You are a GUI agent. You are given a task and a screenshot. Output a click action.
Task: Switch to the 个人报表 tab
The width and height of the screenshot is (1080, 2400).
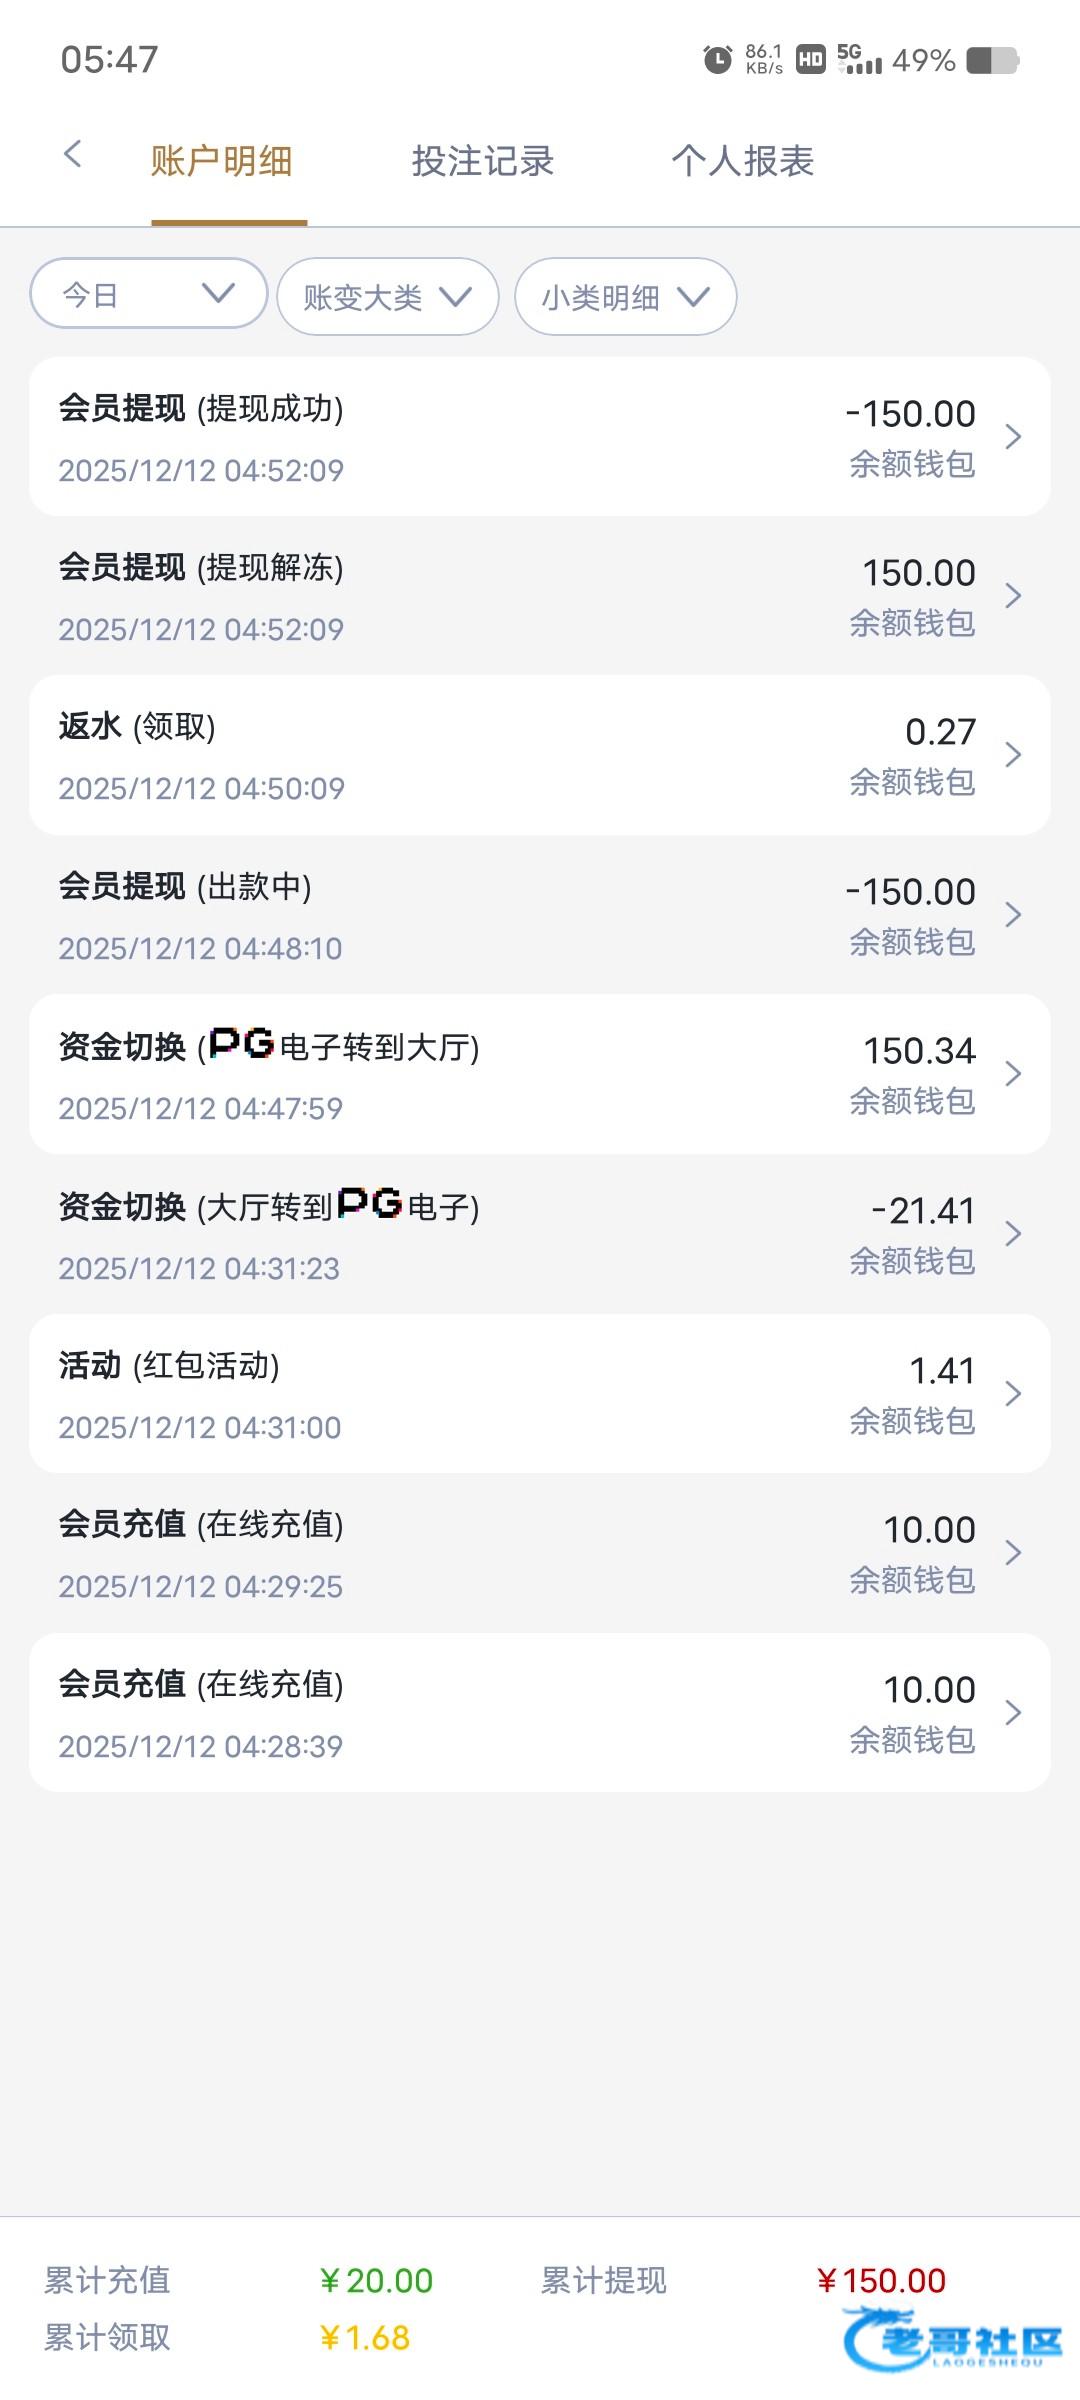pyautogui.click(x=743, y=161)
